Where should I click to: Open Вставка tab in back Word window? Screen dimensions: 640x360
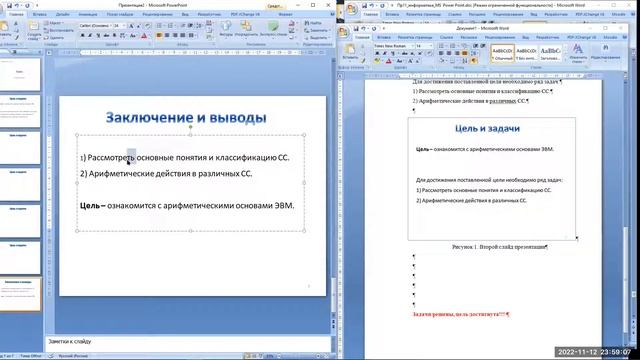392,14
